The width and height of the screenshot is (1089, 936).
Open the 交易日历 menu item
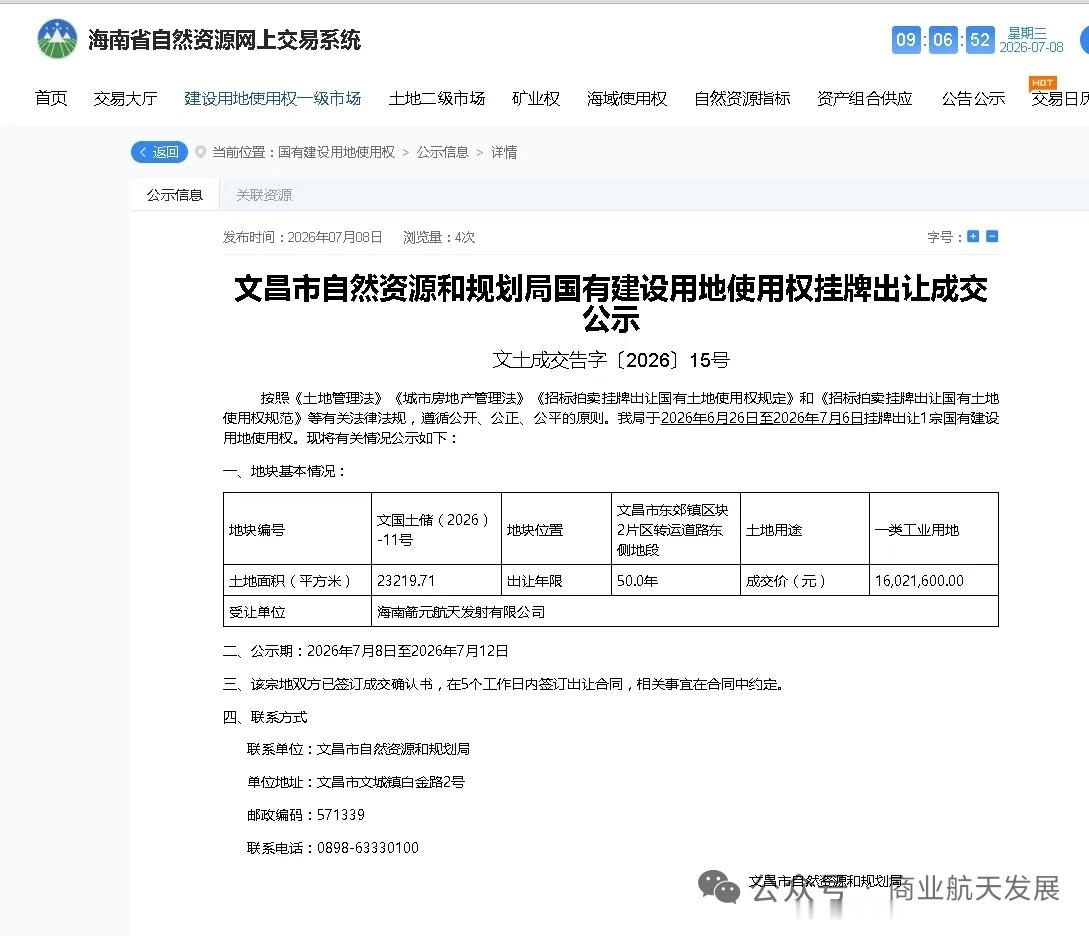click(1060, 99)
